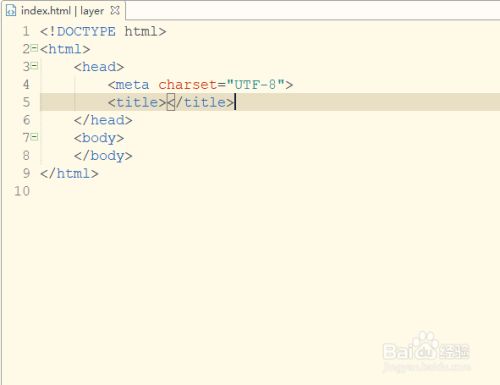Collapse the head tag fold on line 3

coord(34,66)
